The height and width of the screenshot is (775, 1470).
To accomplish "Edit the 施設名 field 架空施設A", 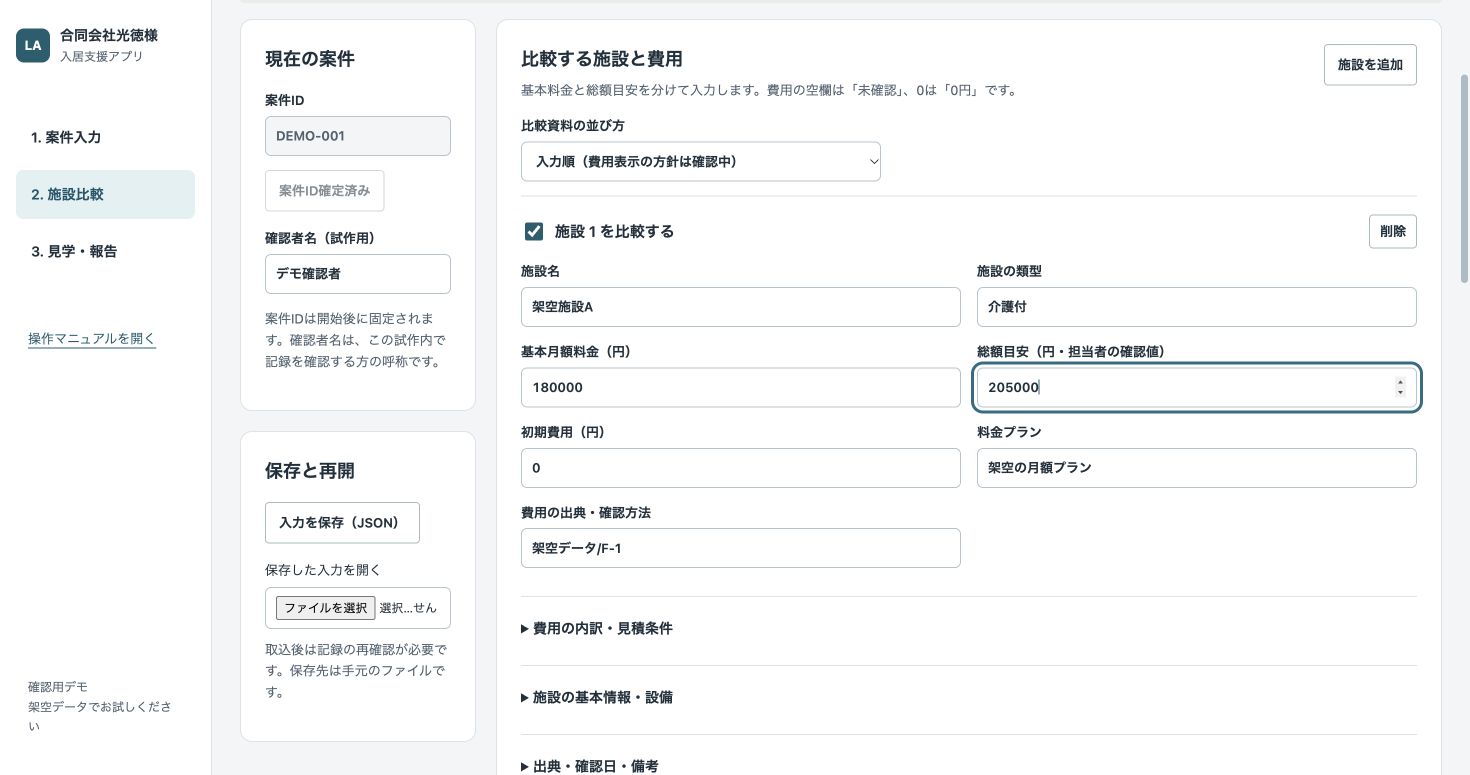I will (741, 307).
